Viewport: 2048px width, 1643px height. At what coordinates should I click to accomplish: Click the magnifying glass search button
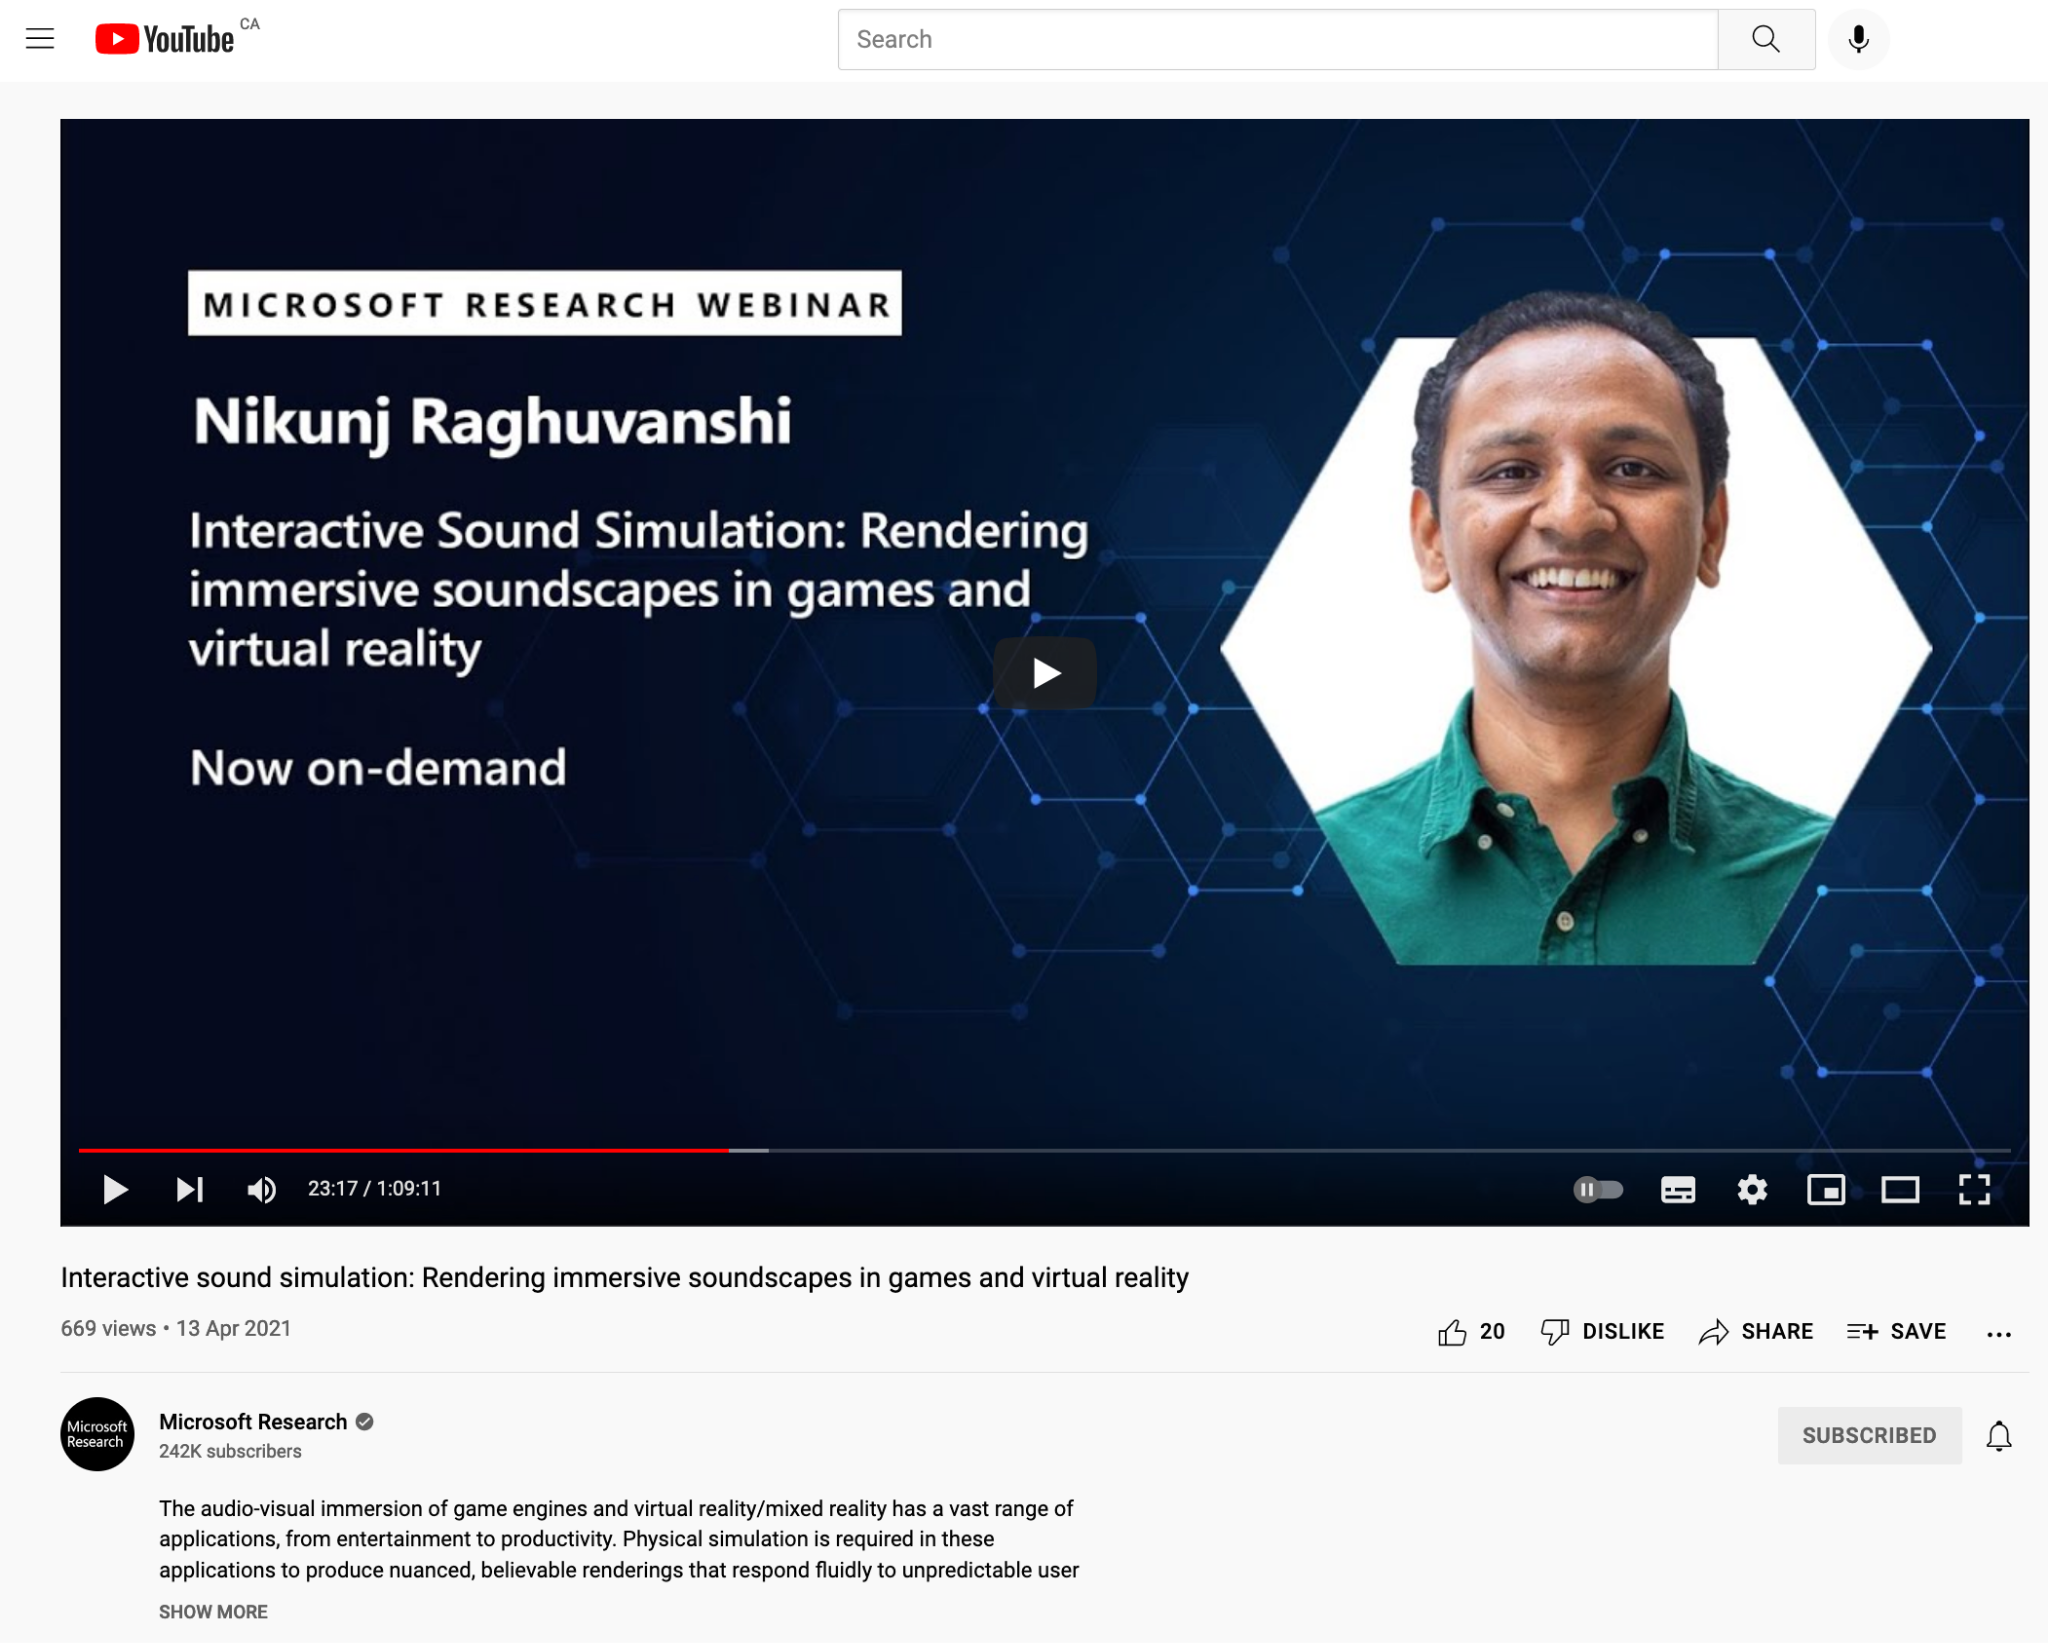(1766, 39)
